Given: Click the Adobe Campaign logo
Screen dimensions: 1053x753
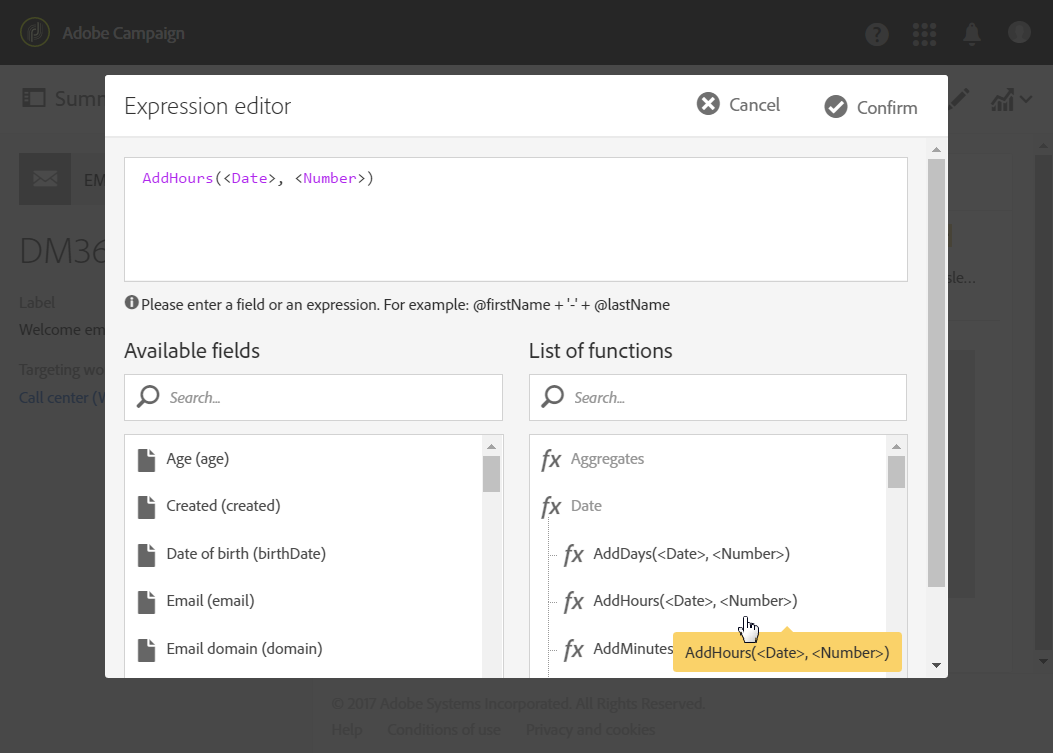Looking at the screenshot, I should (x=36, y=33).
